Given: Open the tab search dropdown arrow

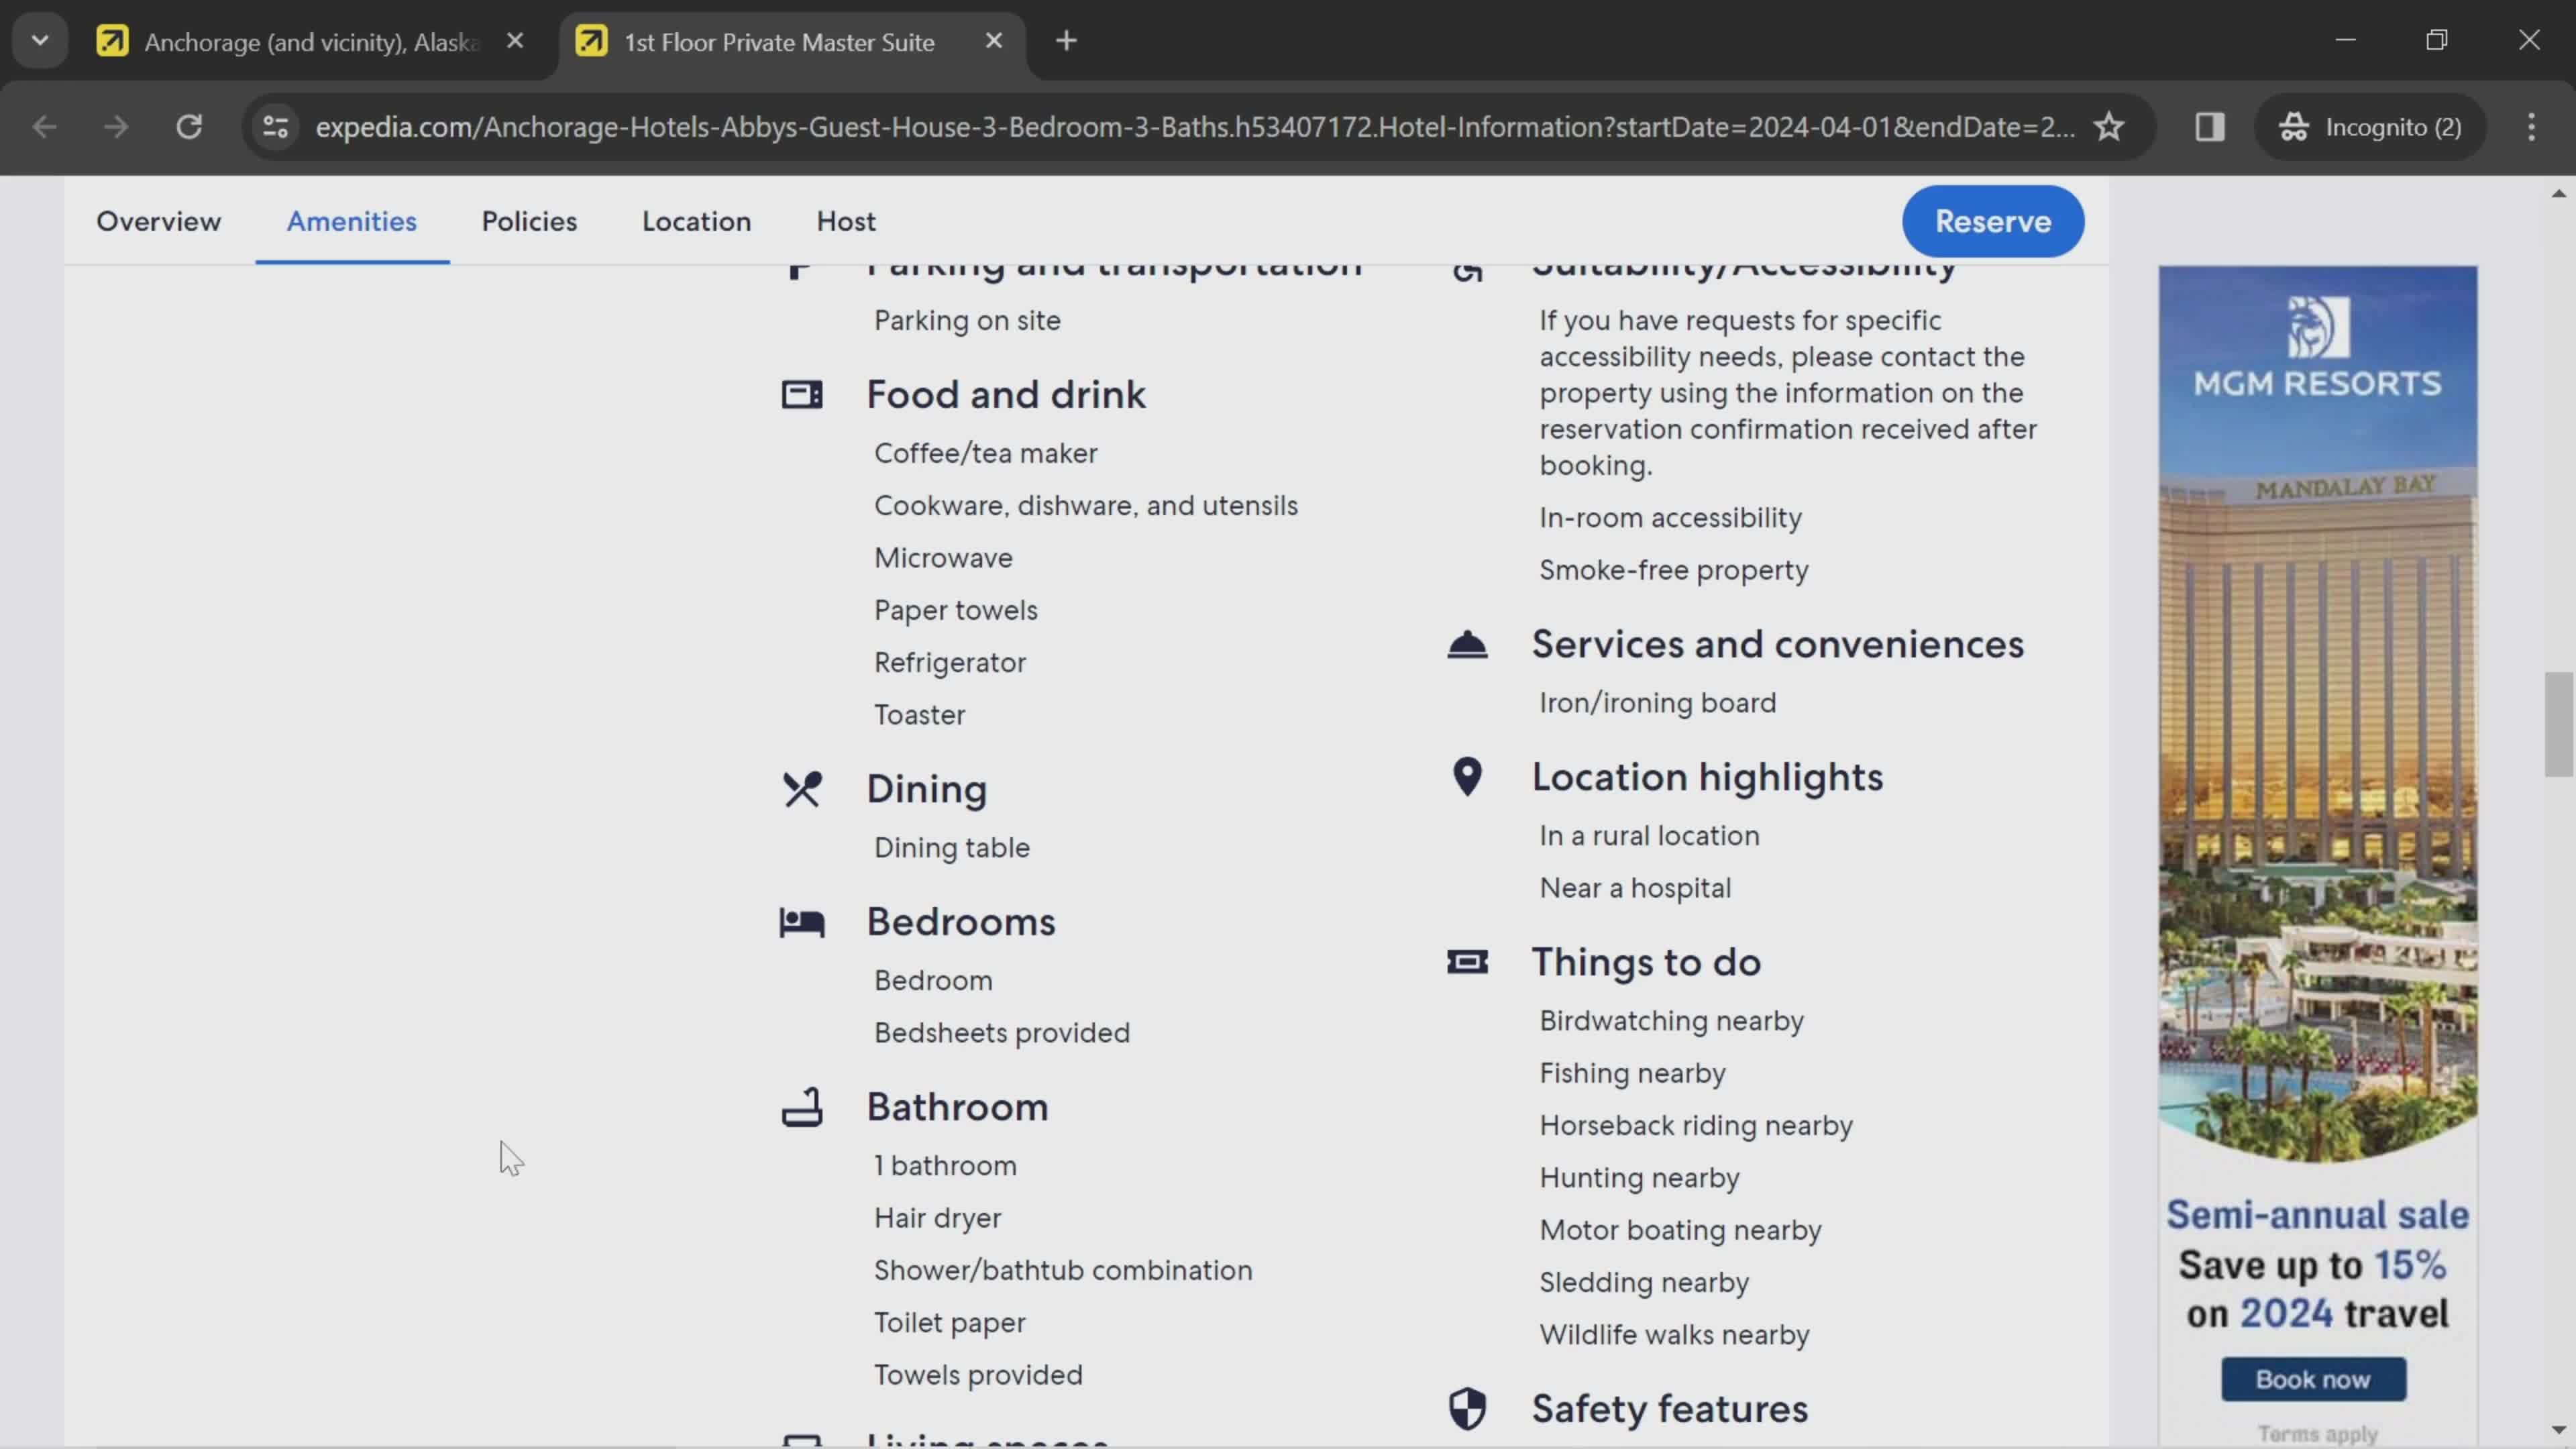Looking at the screenshot, I should coord(40,41).
